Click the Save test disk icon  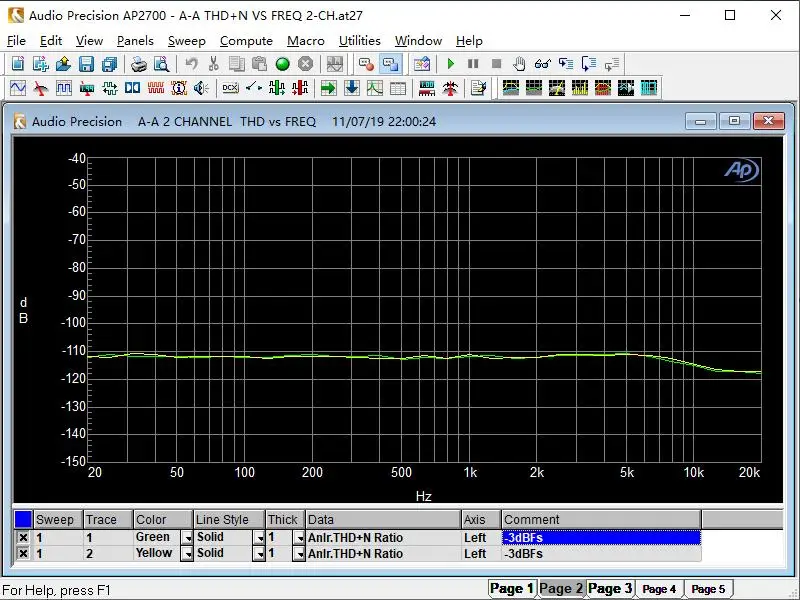pos(86,64)
